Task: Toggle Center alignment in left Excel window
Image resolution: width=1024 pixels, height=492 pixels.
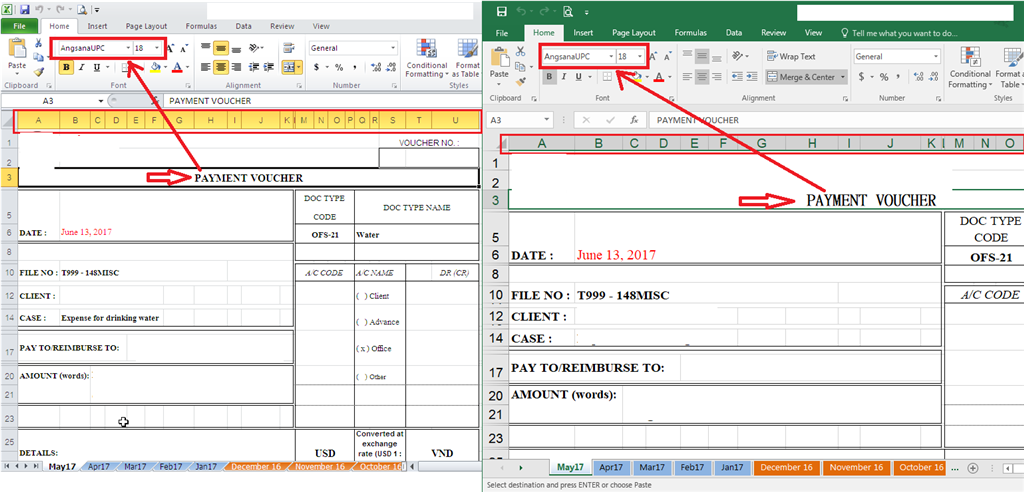Action: pos(221,67)
